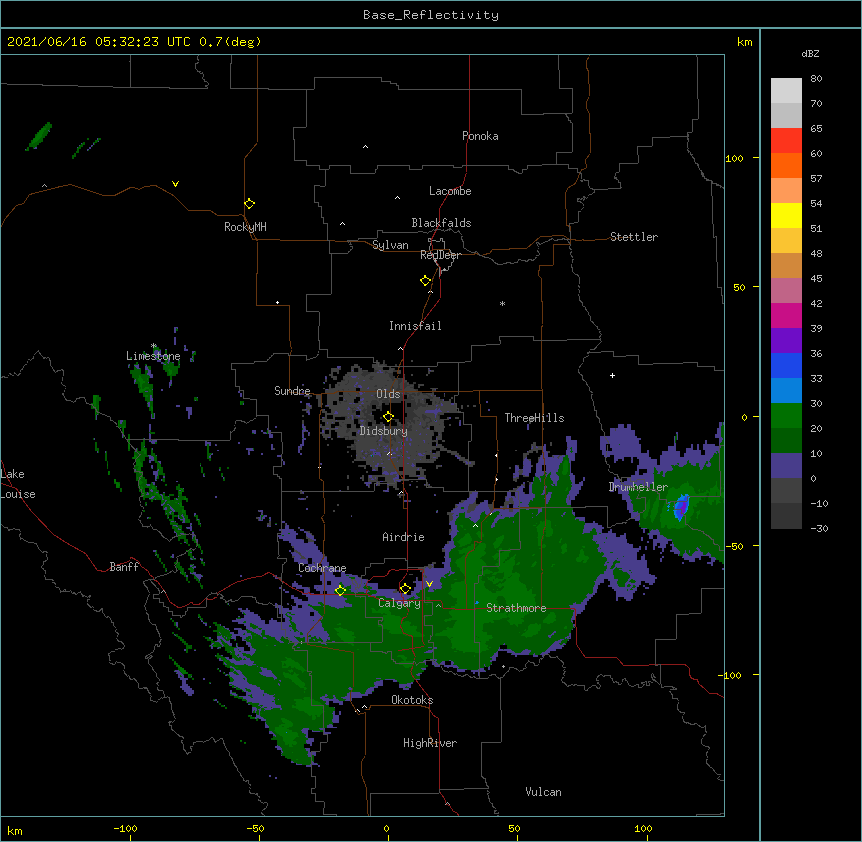This screenshot has width=862, height=842.
Task: Click the yellow V marker northeast of Calgary
Action: 429,584
